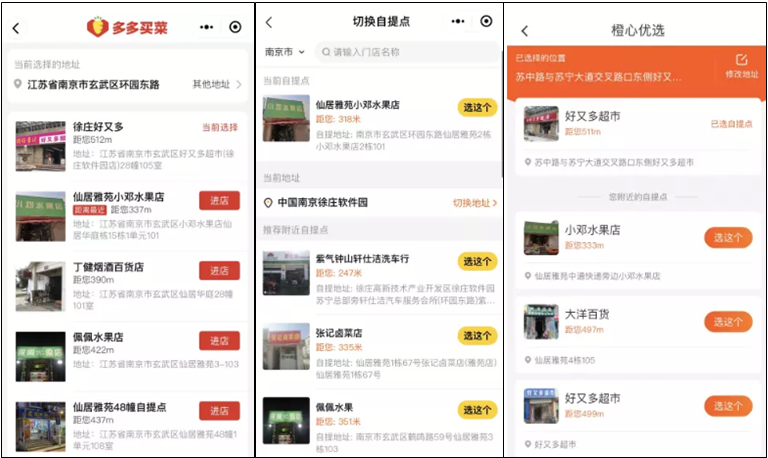The height and width of the screenshot is (458, 768).
Task: Choose 仙居雅苑小邓水果店 with 选这个
Action: pos(478,107)
